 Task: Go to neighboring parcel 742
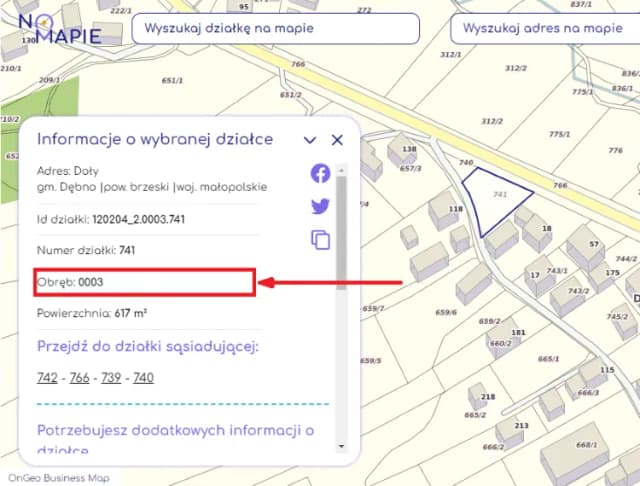[x=46, y=377]
